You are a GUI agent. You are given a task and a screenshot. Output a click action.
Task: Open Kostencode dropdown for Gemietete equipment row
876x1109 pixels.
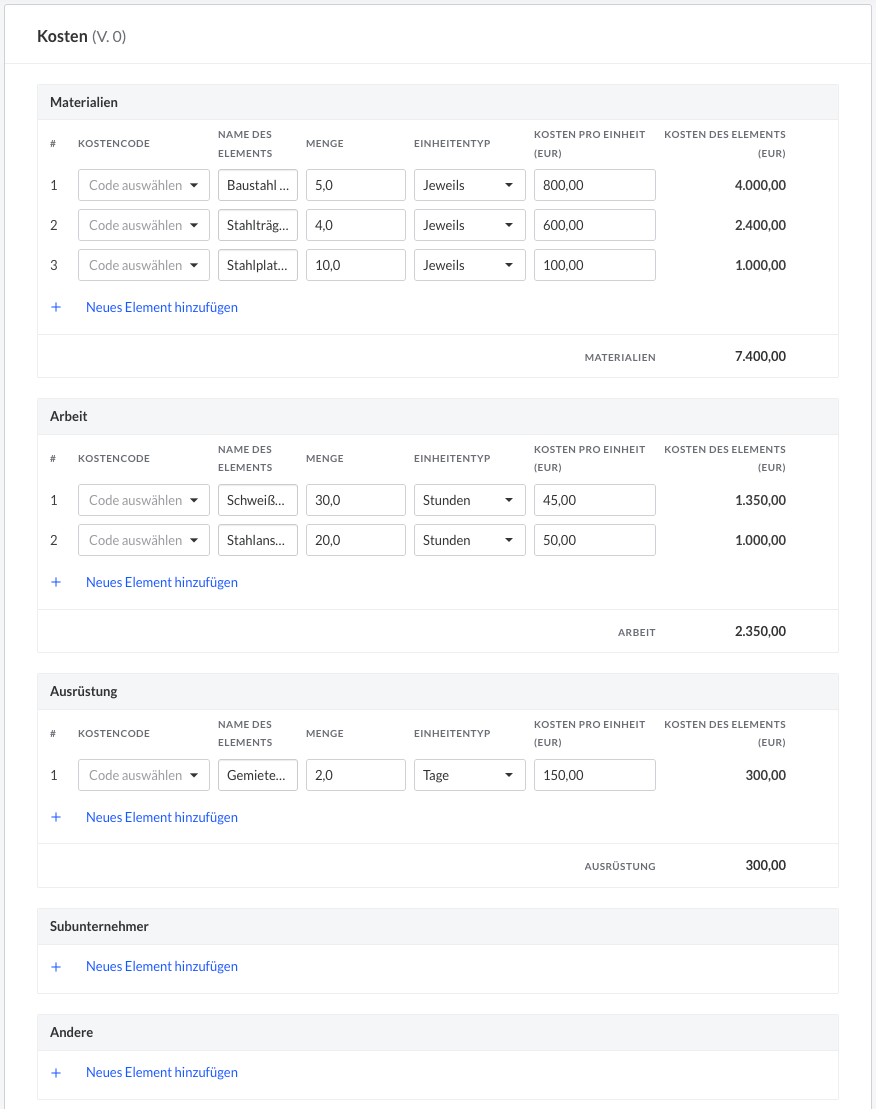pyautogui.click(x=144, y=775)
